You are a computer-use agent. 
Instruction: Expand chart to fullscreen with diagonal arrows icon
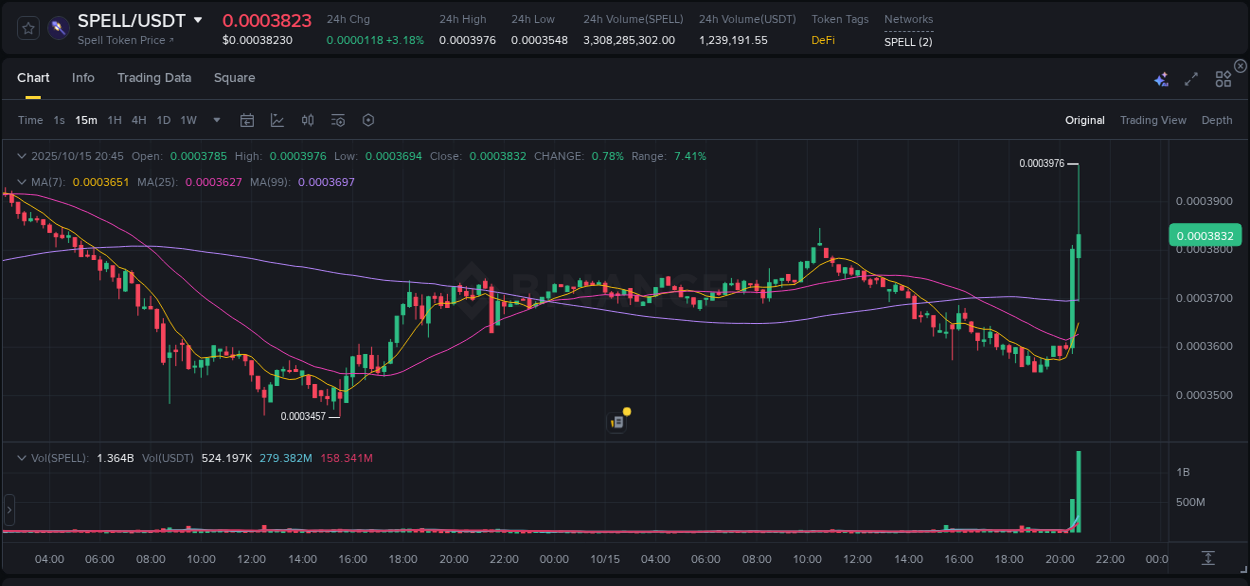click(x=1190, y=78)
